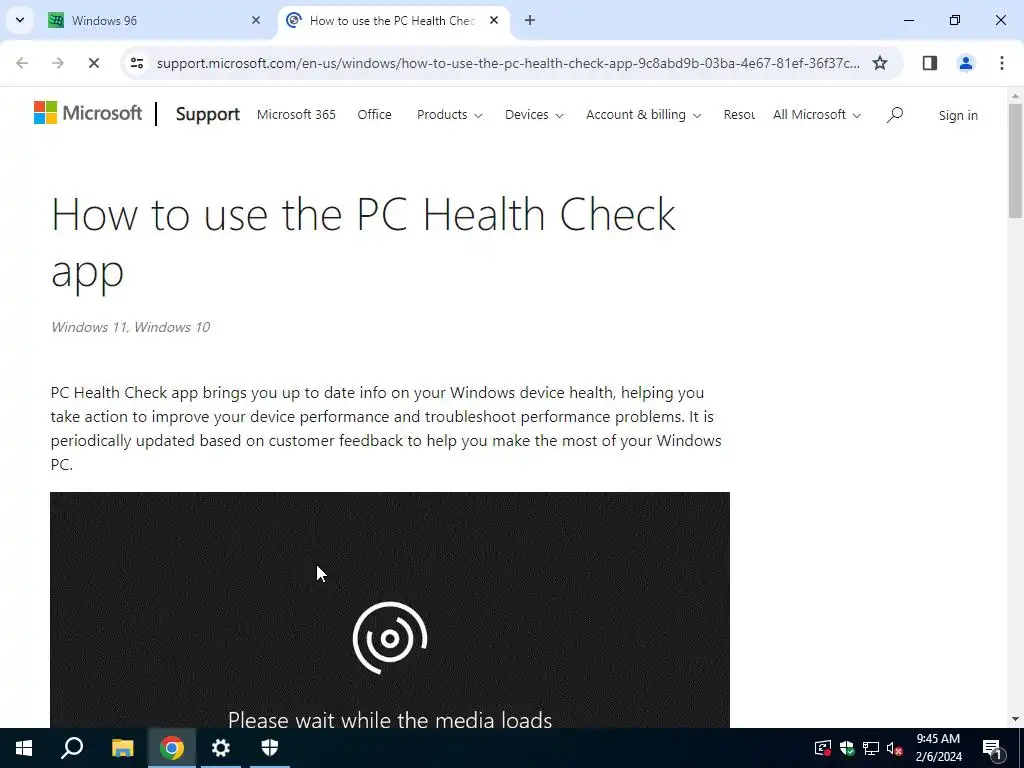Expand Account & billing menu

643,115
